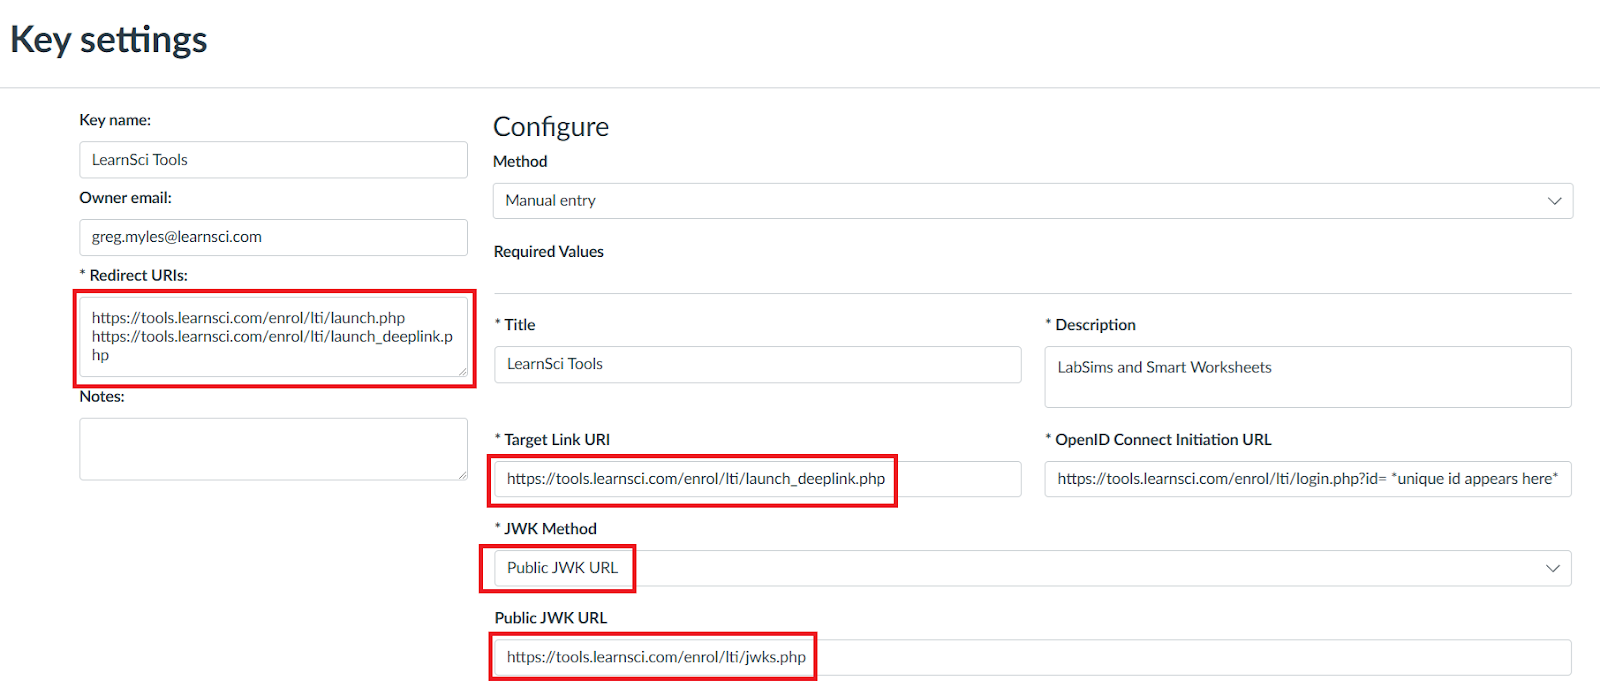Open the JWK Method dropdown chevron
Screen dimensions: 1600x688
(1552, 568)
